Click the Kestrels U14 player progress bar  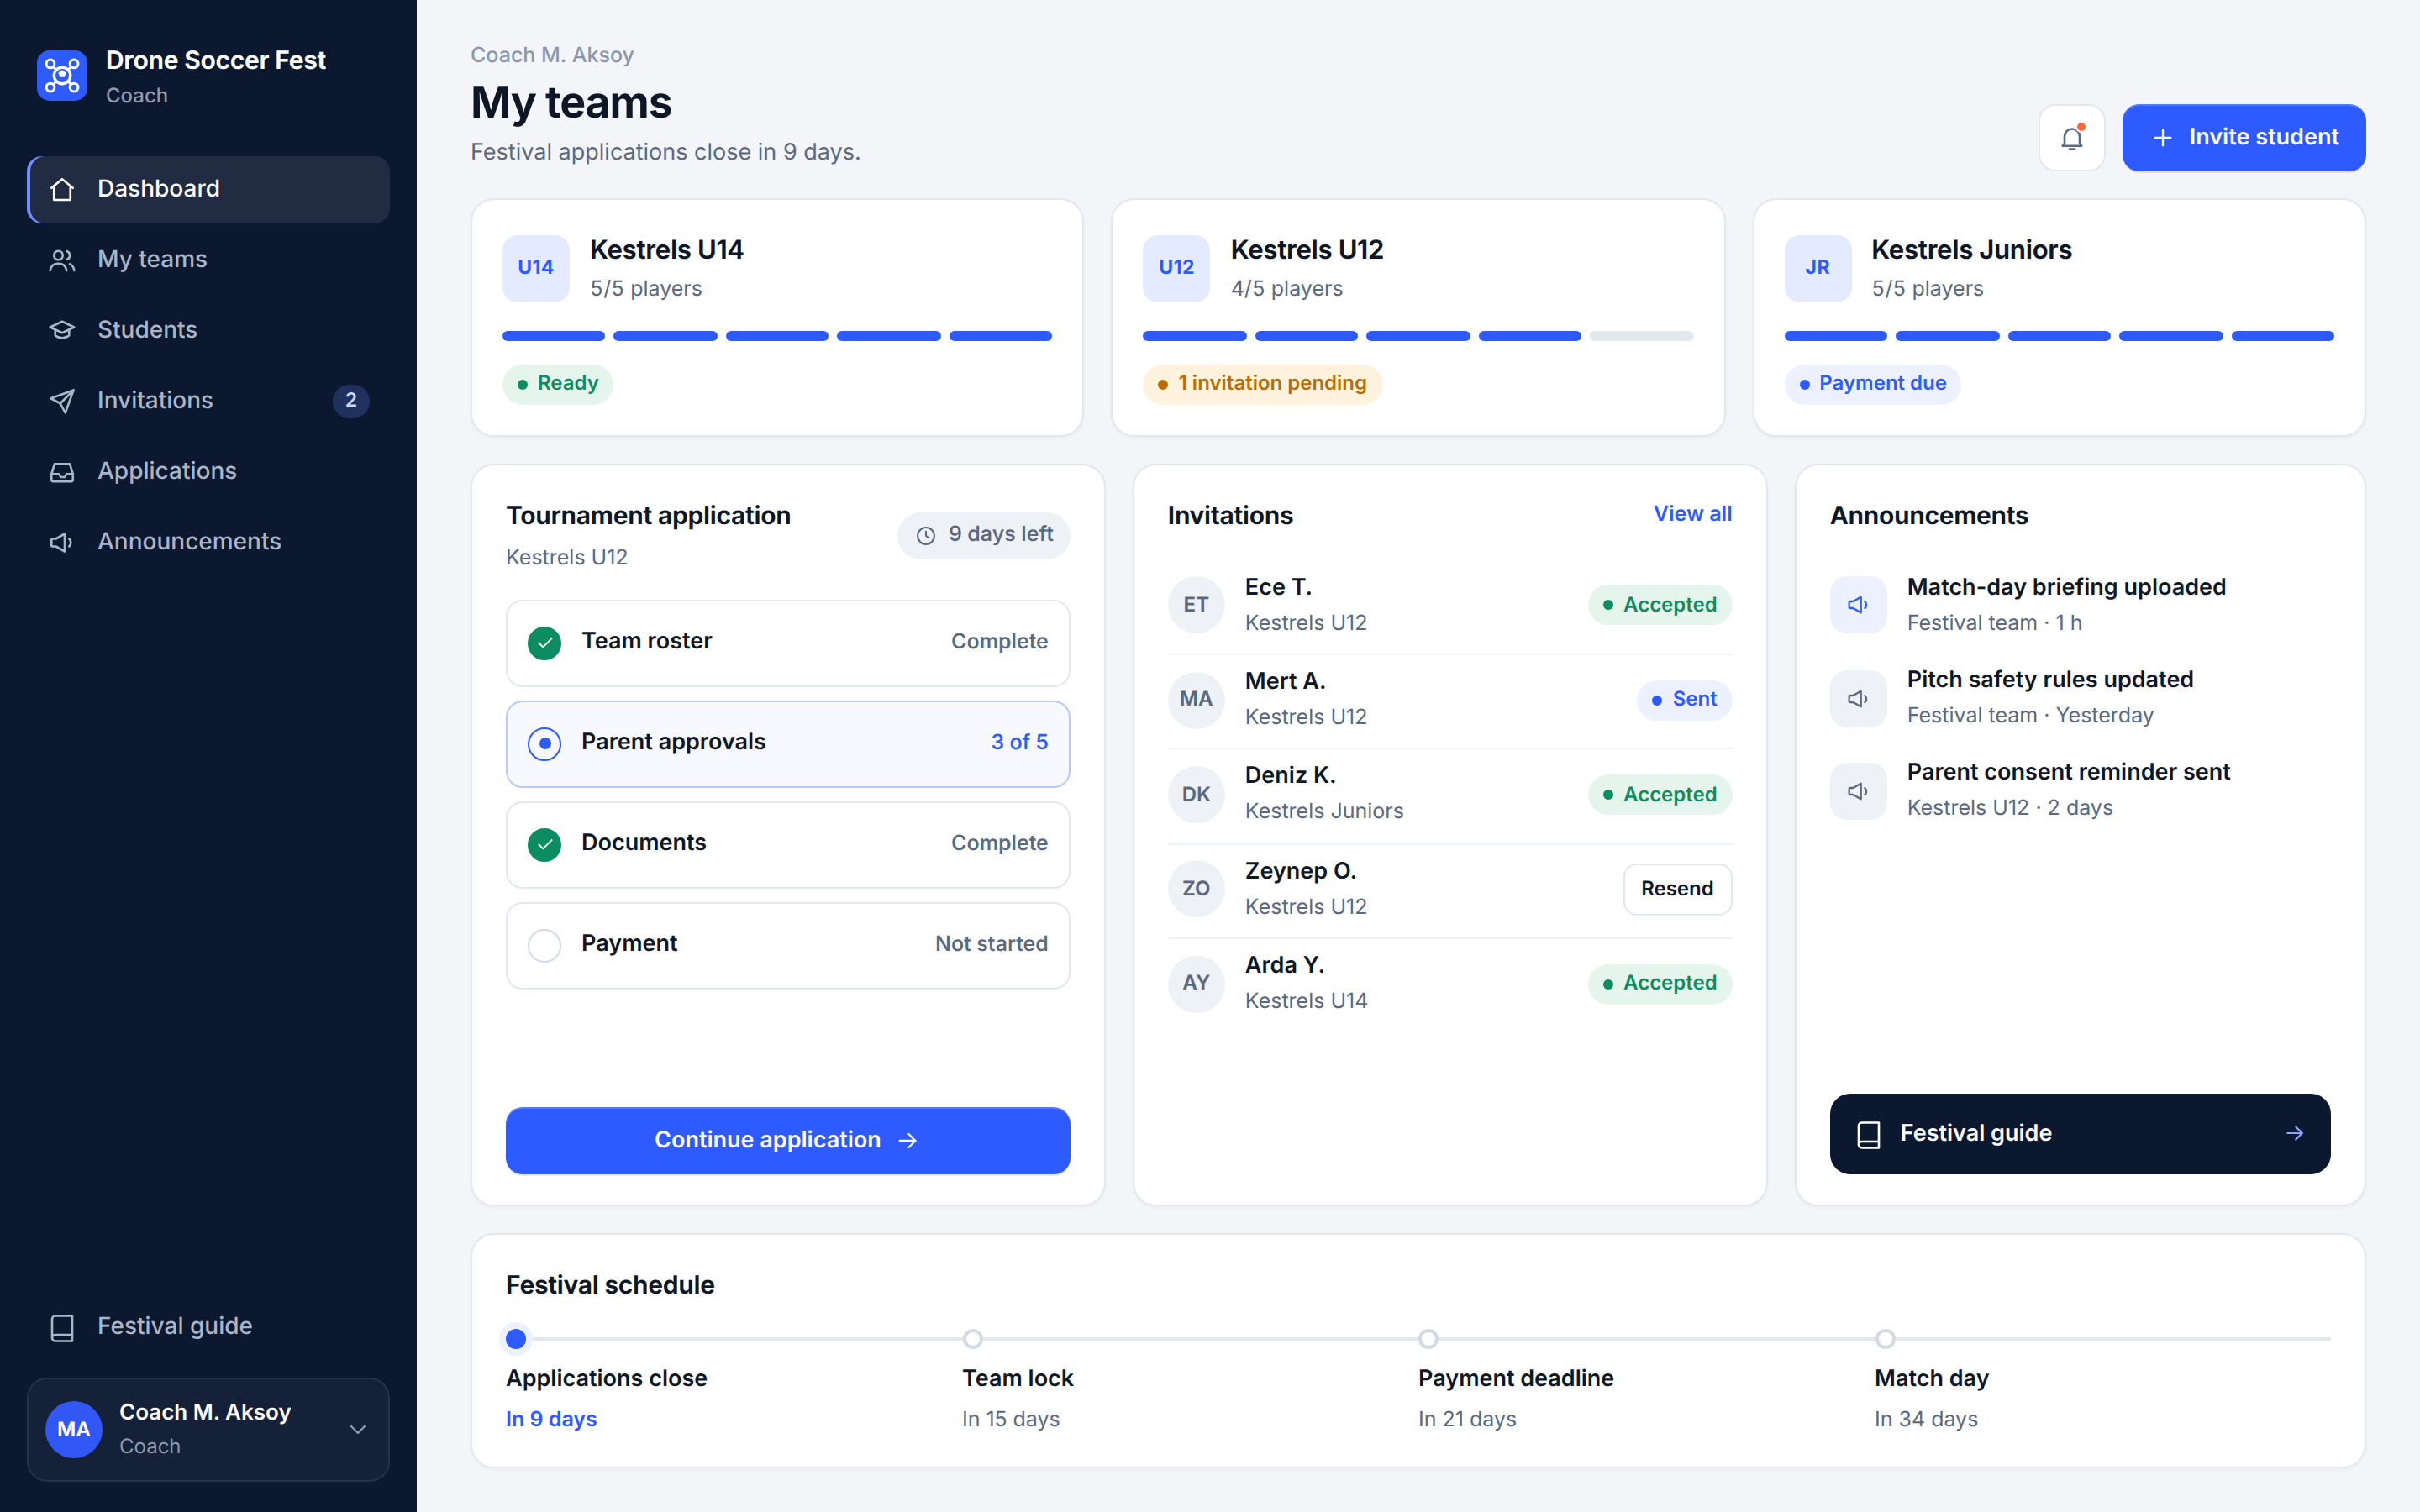point(777,336)
